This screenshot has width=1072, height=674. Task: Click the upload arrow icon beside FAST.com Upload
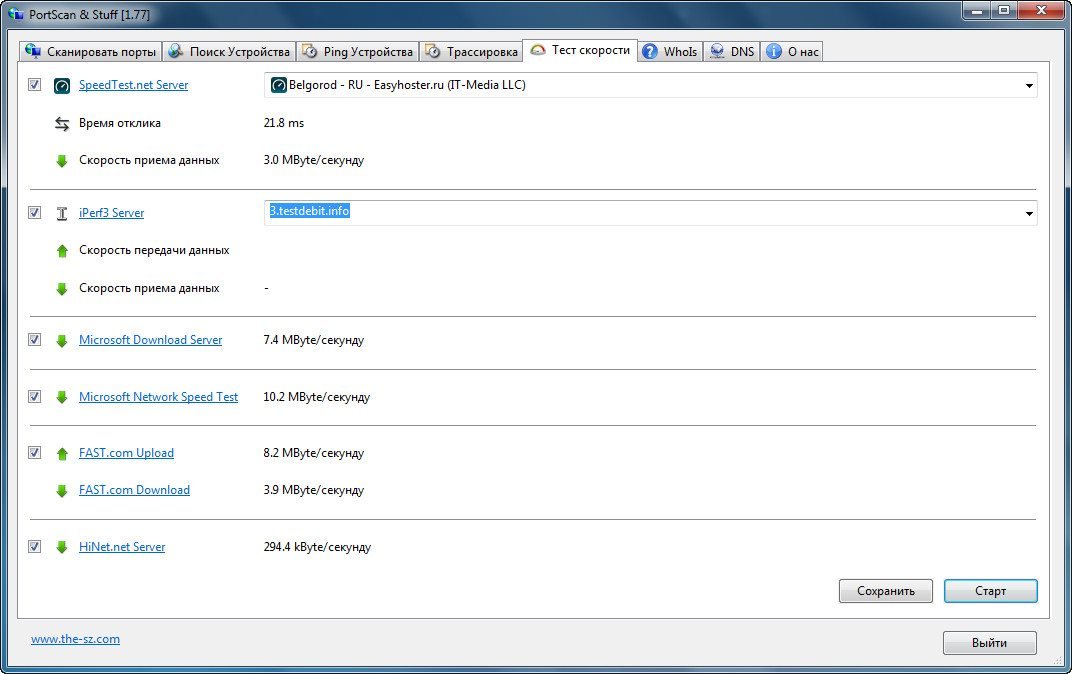coord(62,453)
